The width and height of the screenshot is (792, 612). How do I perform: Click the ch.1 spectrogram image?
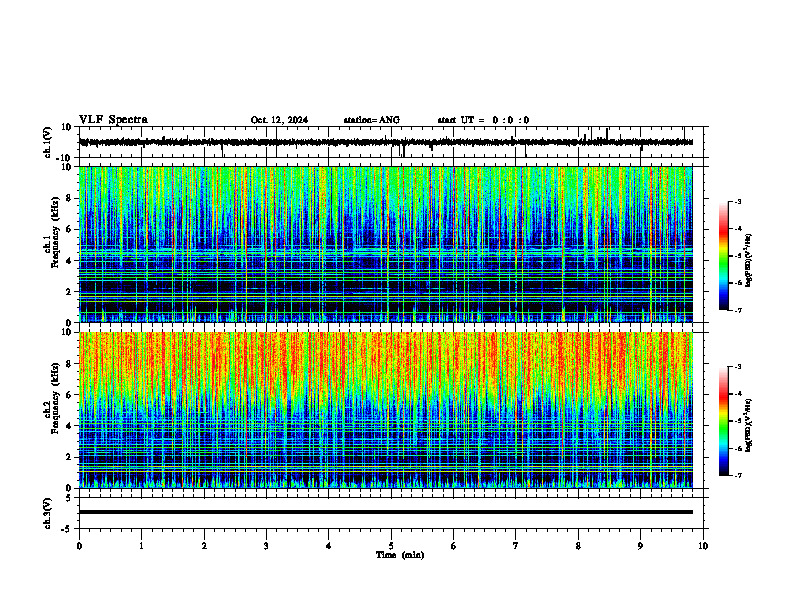(386, 244)
